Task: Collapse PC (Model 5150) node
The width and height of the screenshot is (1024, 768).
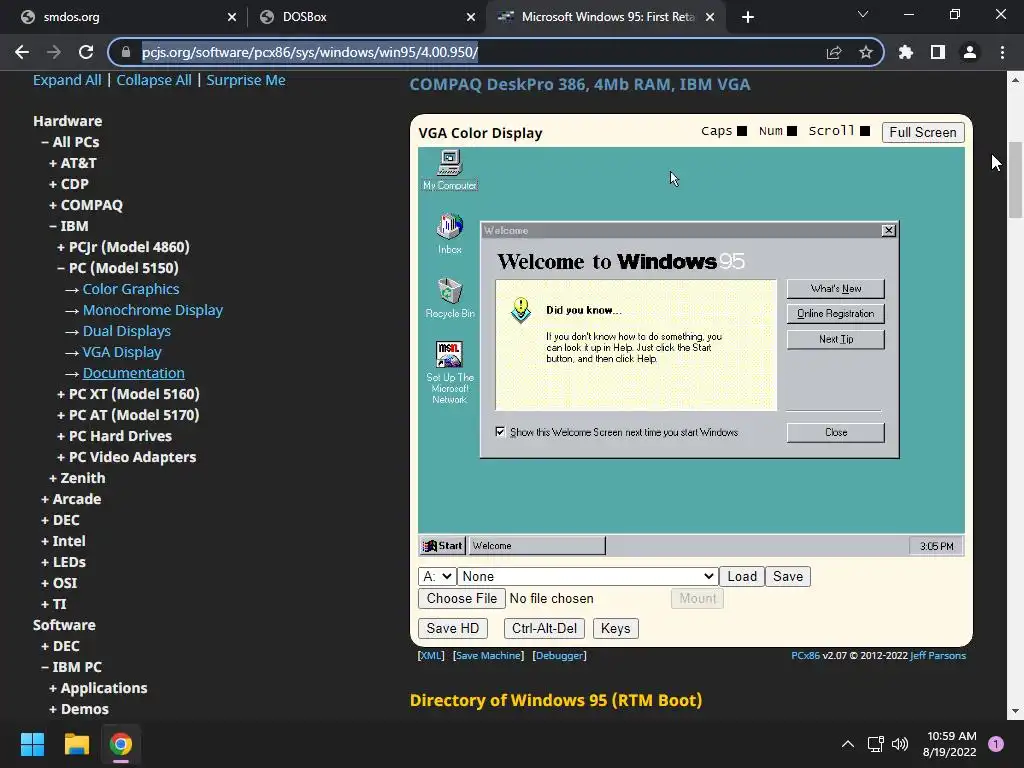Action: pos(118,268)
